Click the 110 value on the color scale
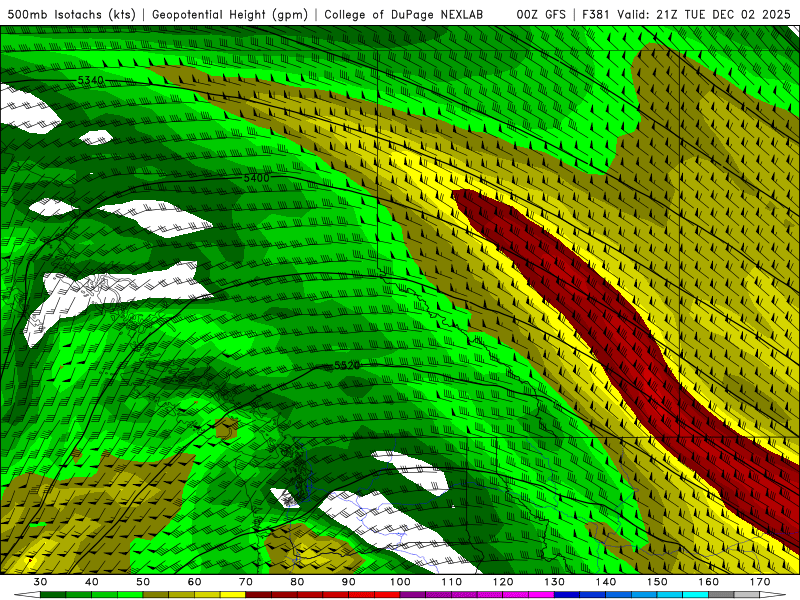The height and width of the screenshot is (600, 800). click(x=452, y=582)
